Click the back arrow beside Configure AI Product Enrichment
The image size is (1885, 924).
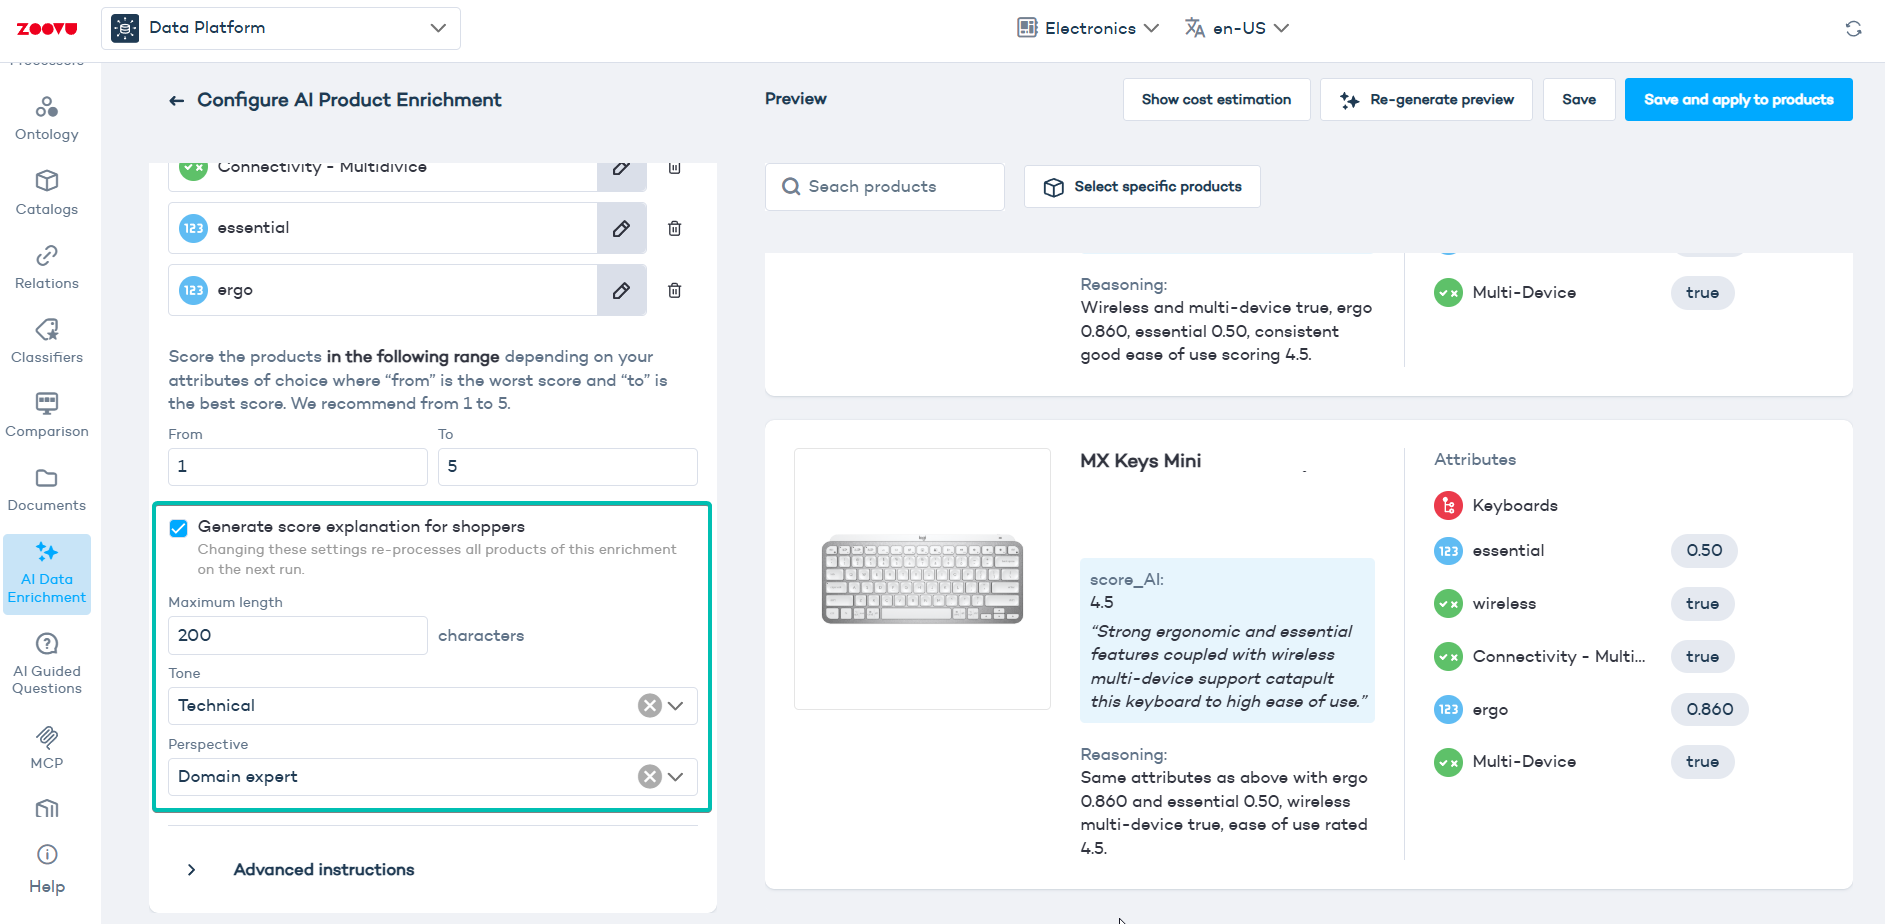[177, 100]
